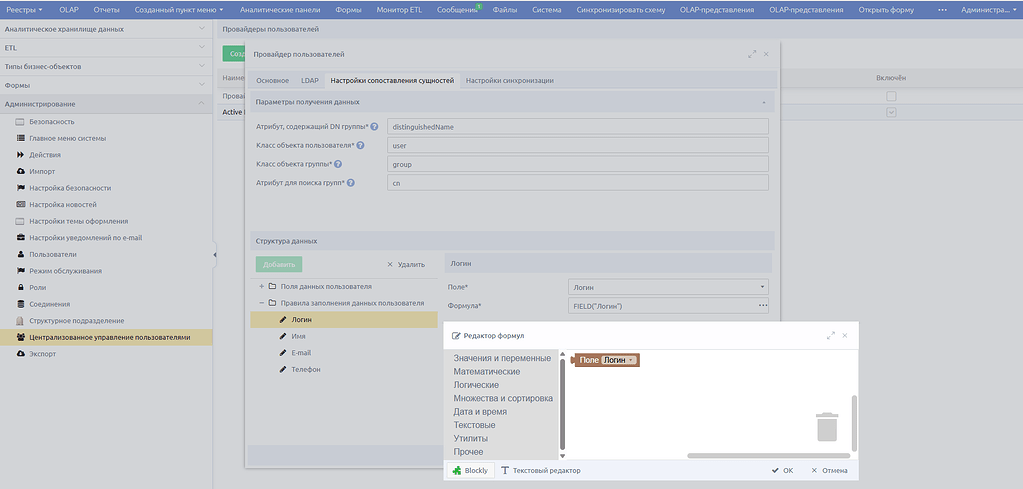Toggle Включён checkbox in Active row
The image size is (1023, 489).
[x=891, y=112]
